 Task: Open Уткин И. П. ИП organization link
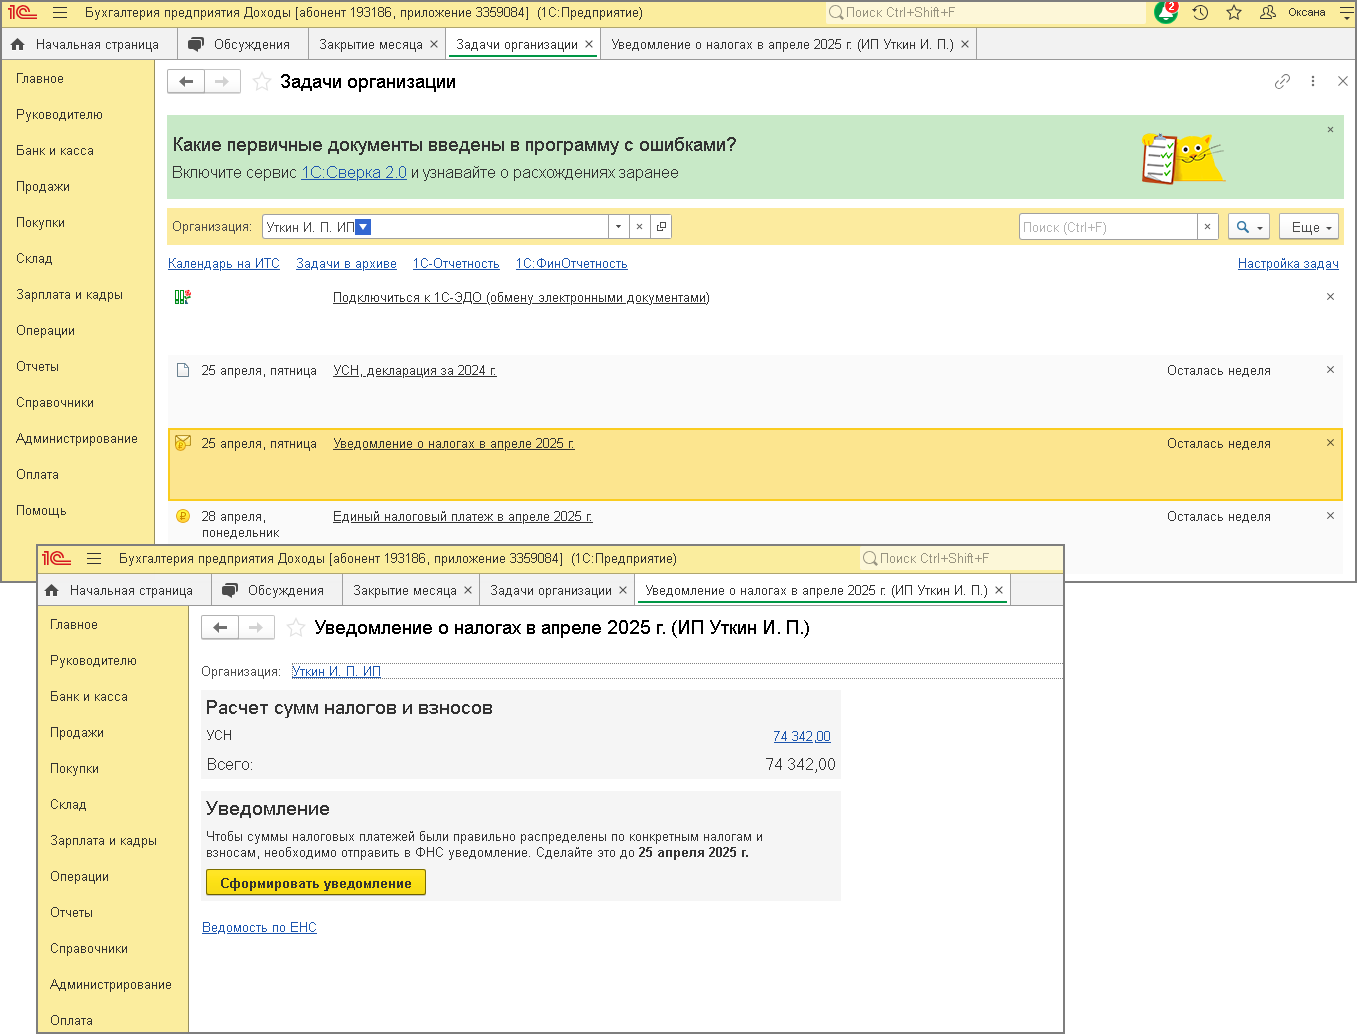pyautogui.click(x=336, y=672)
